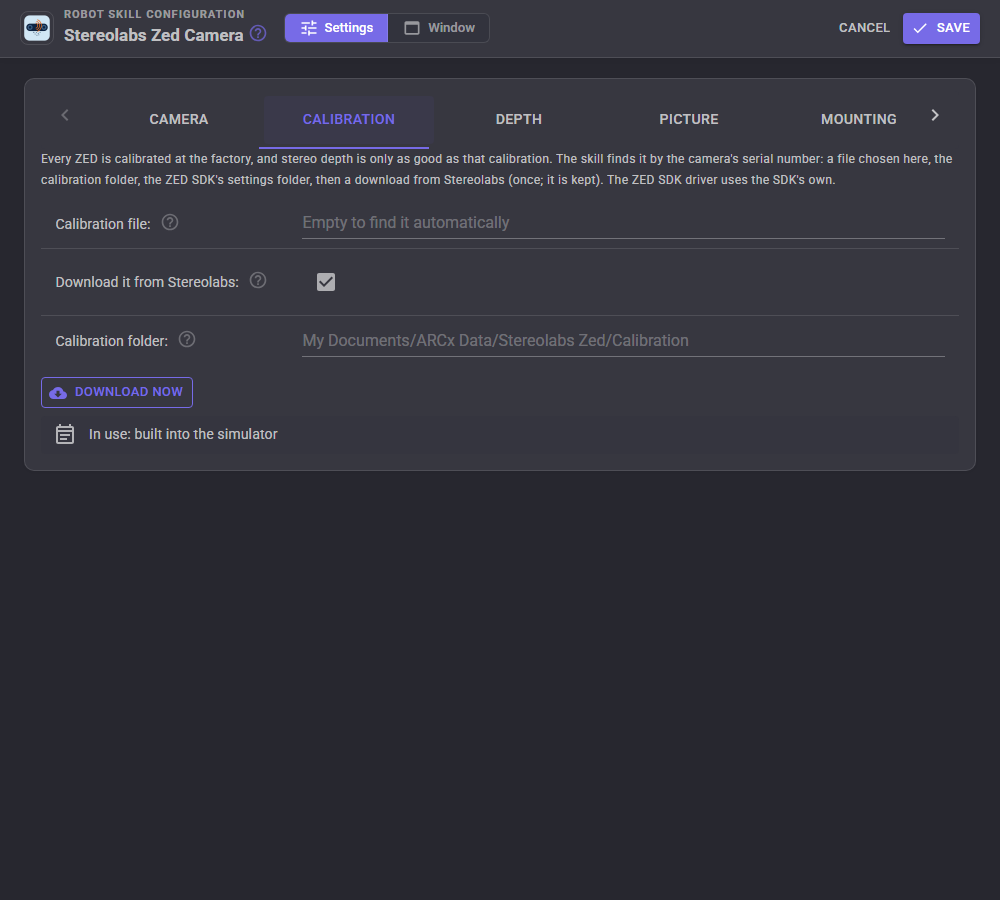Open the Depth tab

click(518, 119)
